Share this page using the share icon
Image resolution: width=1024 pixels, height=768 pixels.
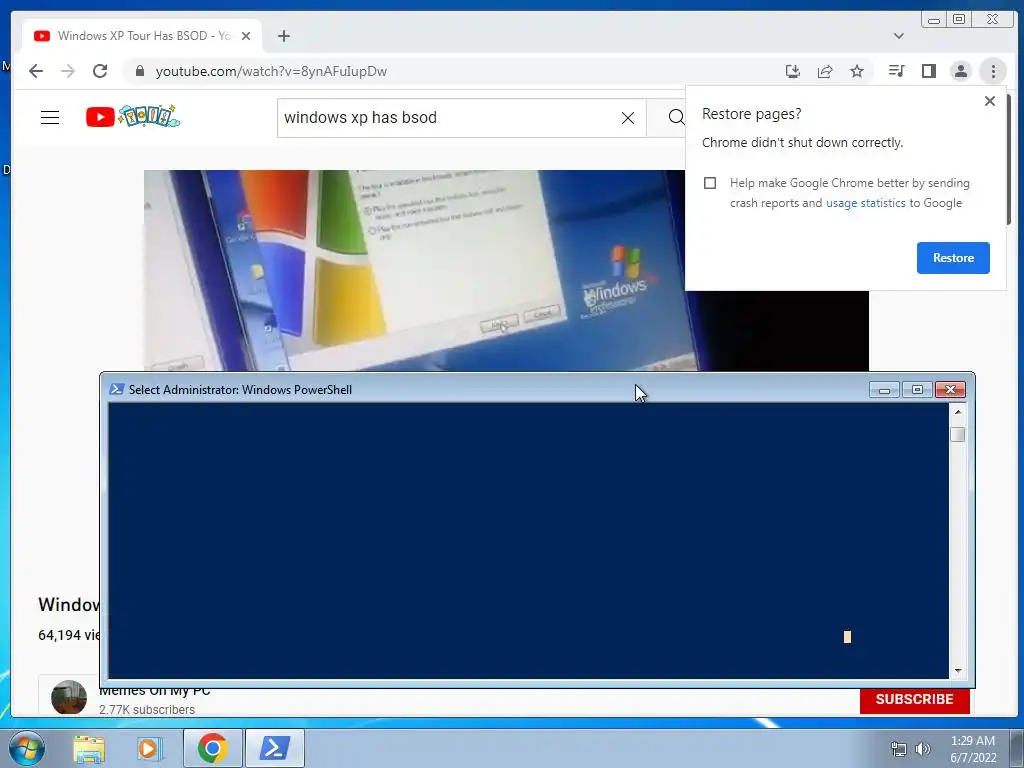825,71
